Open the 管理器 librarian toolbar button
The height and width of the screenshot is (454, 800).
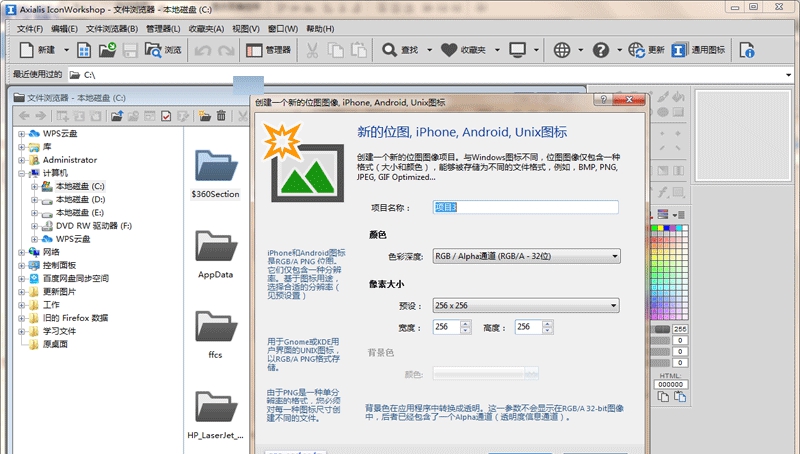click(268, 50)
